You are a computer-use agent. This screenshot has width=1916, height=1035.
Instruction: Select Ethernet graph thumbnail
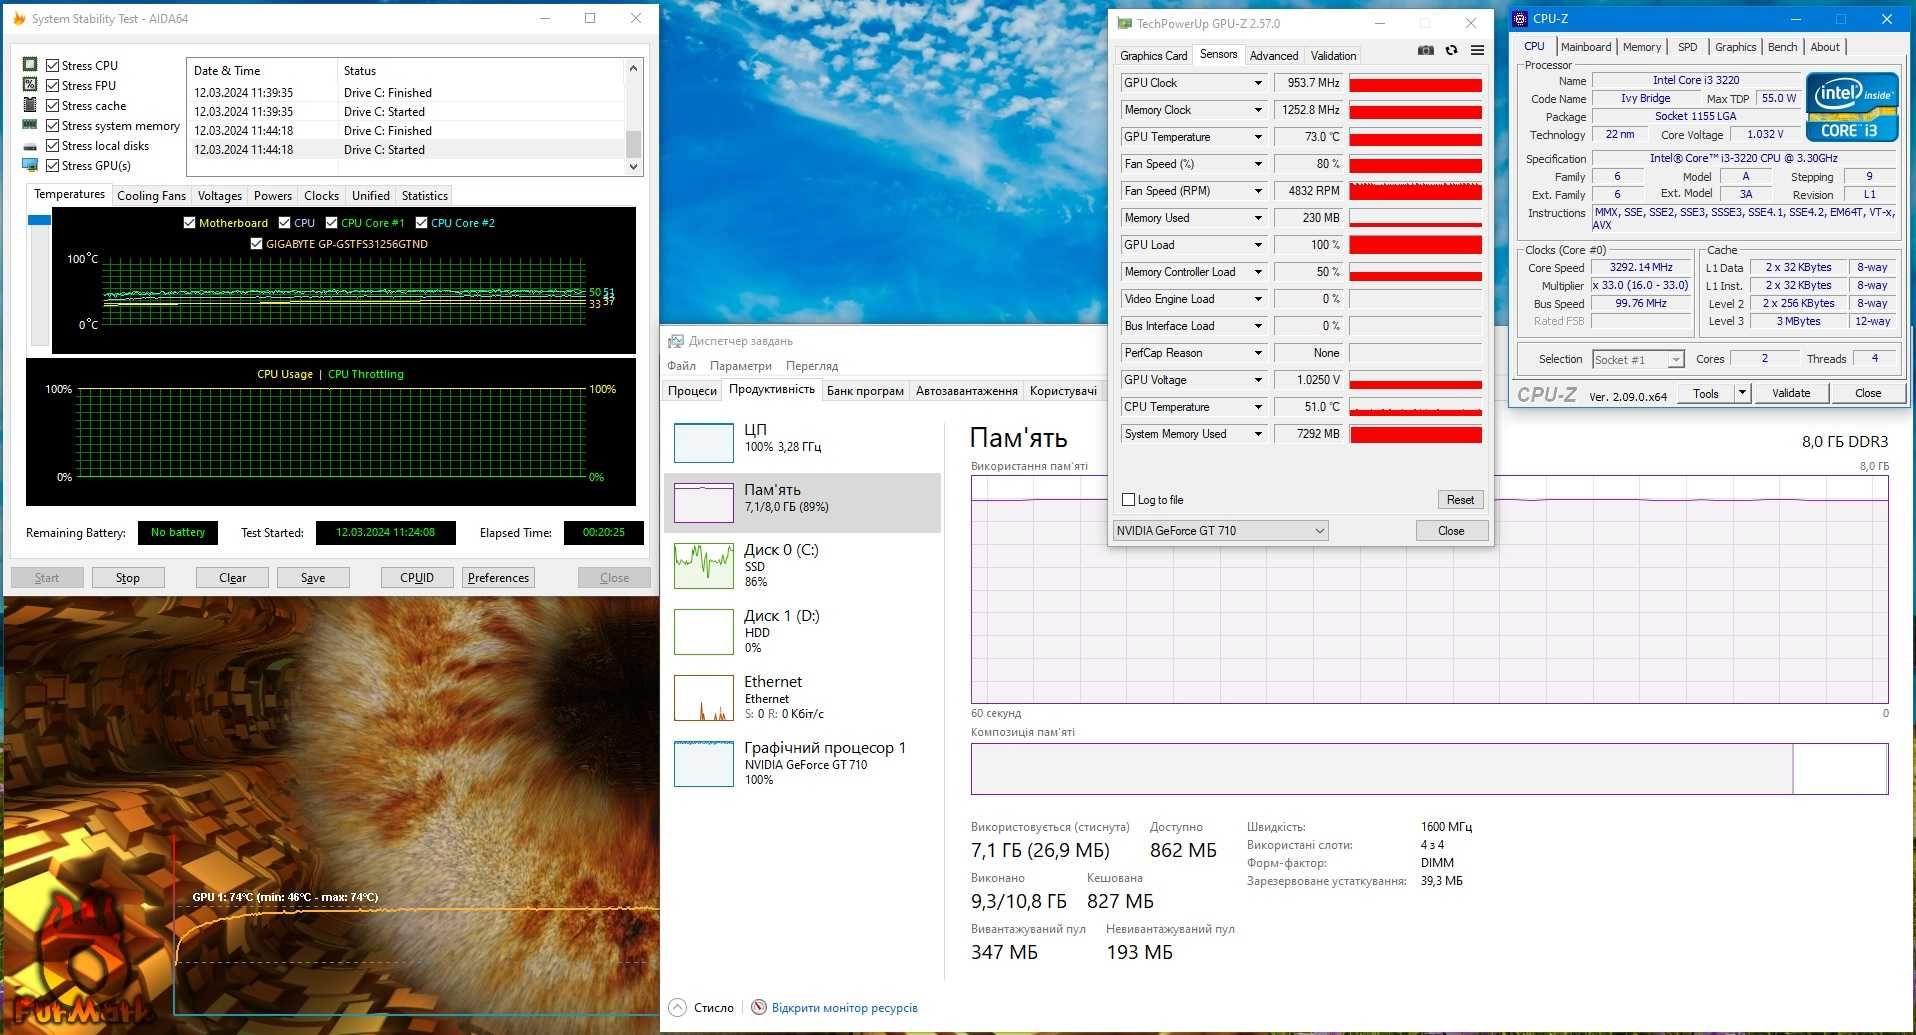(704, 698)
